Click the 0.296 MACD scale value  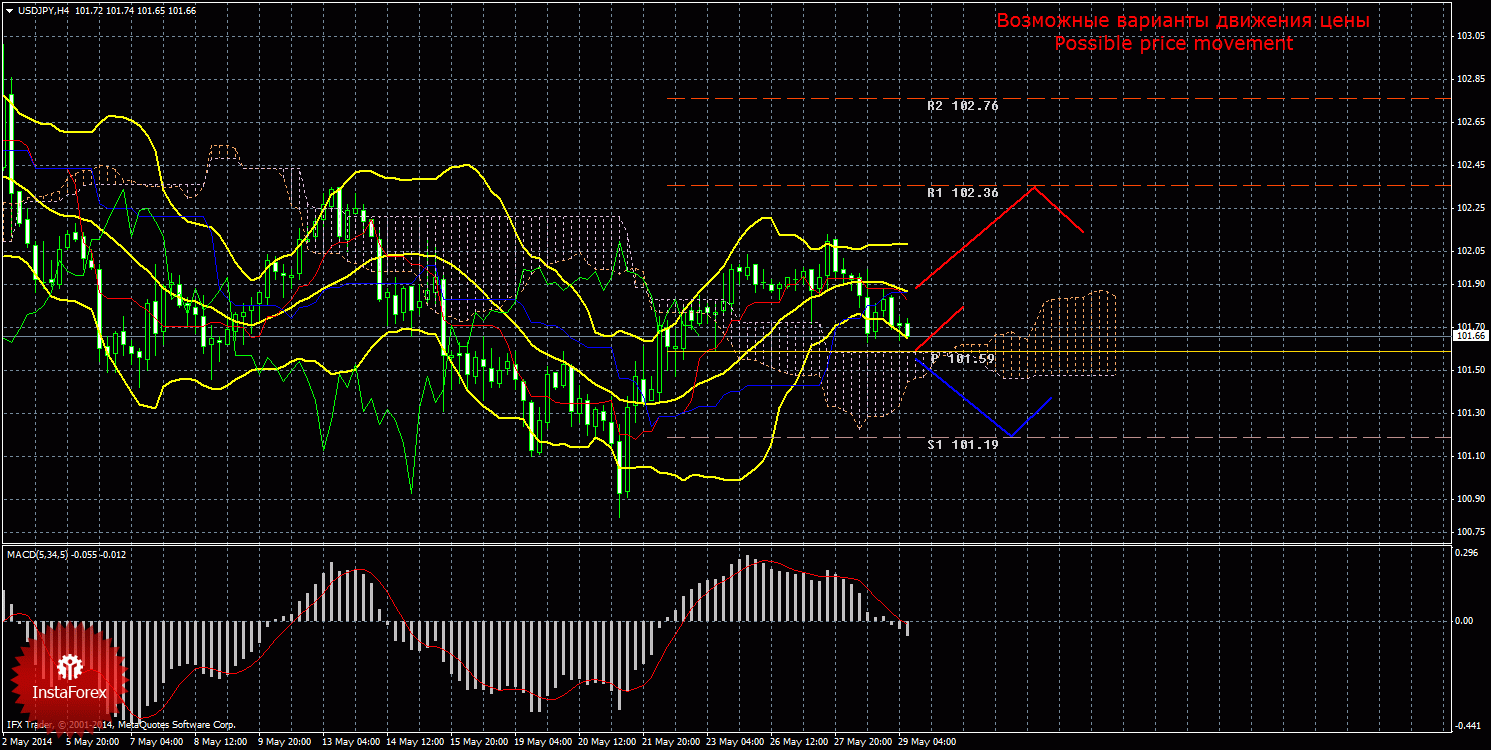[x=1468, y=551]
